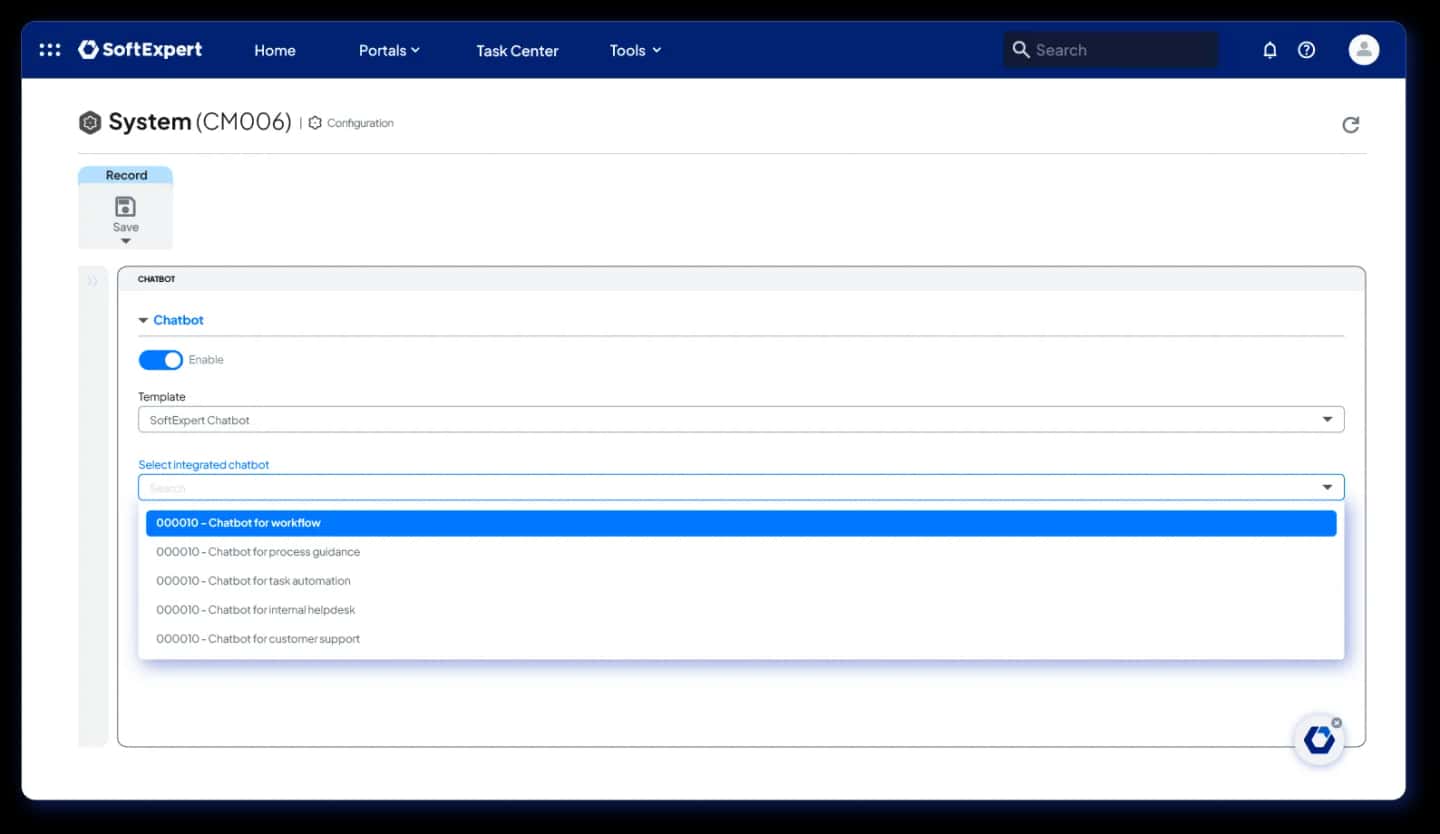Screen dimensions: 1440x834
Task: Open the Template dropdown
Action: (x=741, y=420)
